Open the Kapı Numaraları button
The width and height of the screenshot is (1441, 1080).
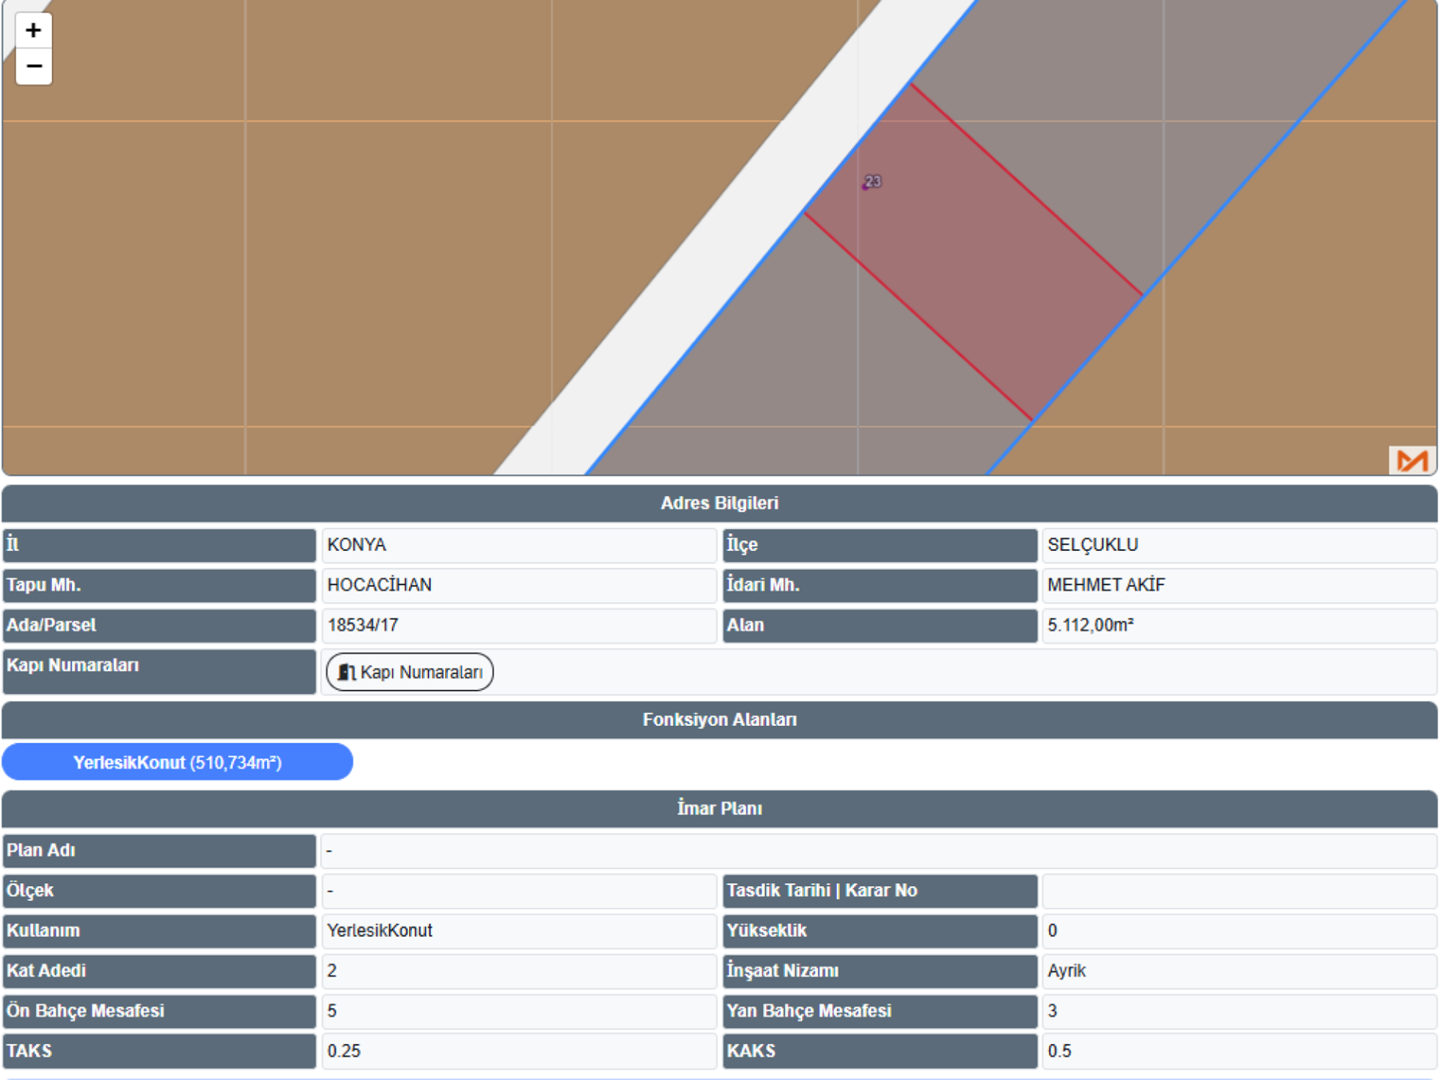[x=410, y=672]
